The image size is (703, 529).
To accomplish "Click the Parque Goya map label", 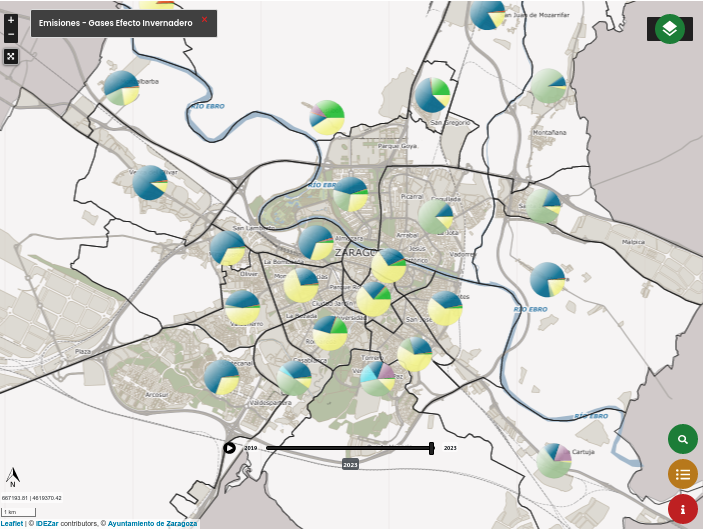I will point(397,146).
